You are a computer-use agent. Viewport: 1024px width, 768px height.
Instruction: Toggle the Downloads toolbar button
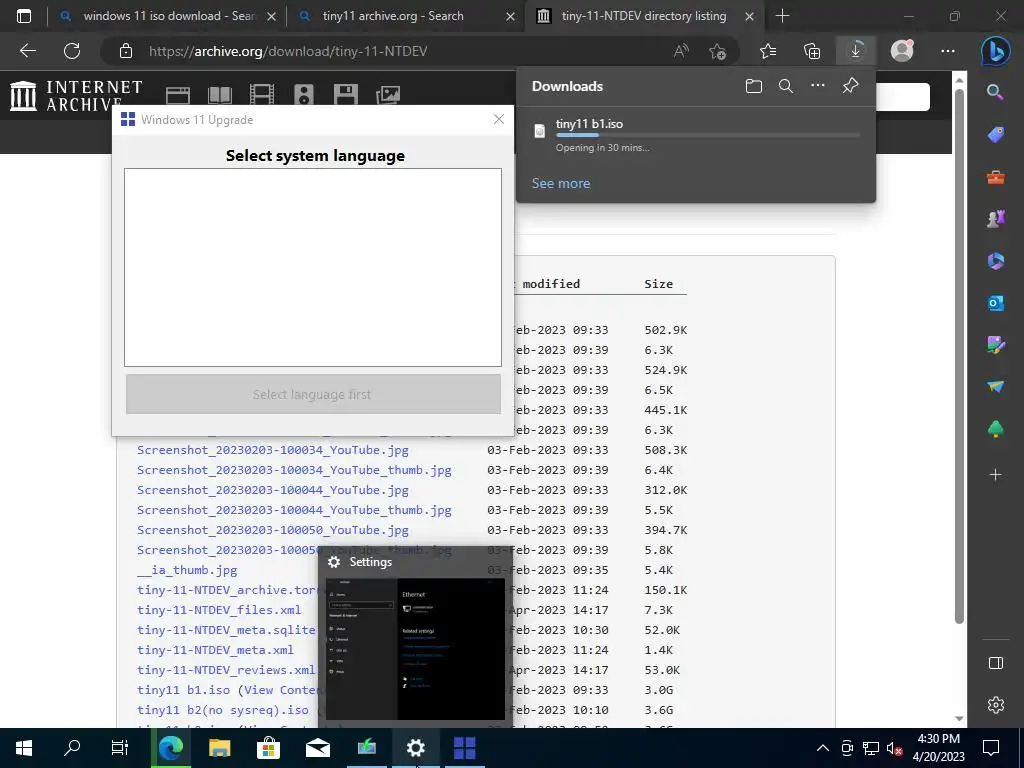click(x=856, y=51)
